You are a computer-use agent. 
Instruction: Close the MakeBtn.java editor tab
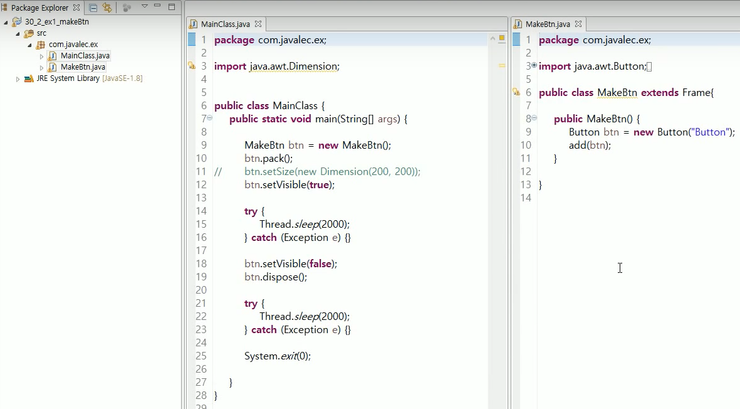(x=577, y=23)
